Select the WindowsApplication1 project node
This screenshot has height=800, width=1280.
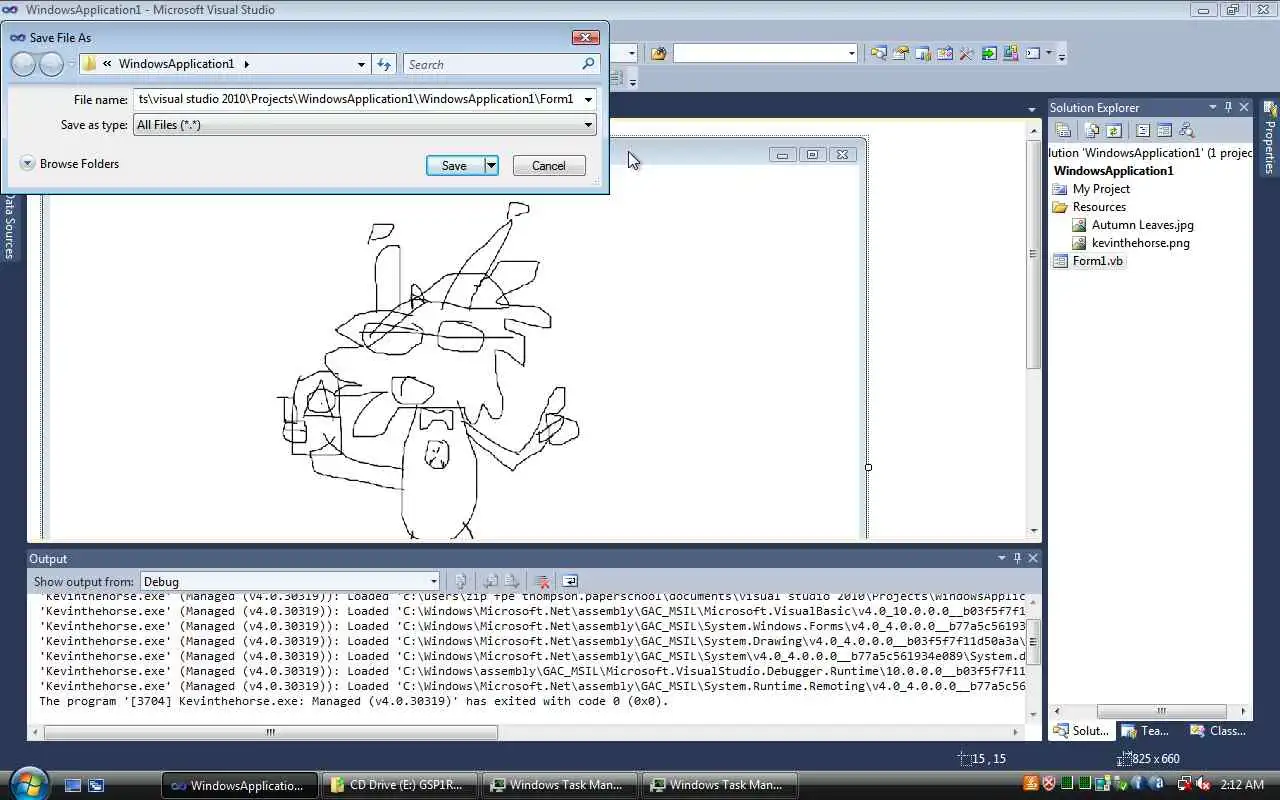[x=1113, y=171]
